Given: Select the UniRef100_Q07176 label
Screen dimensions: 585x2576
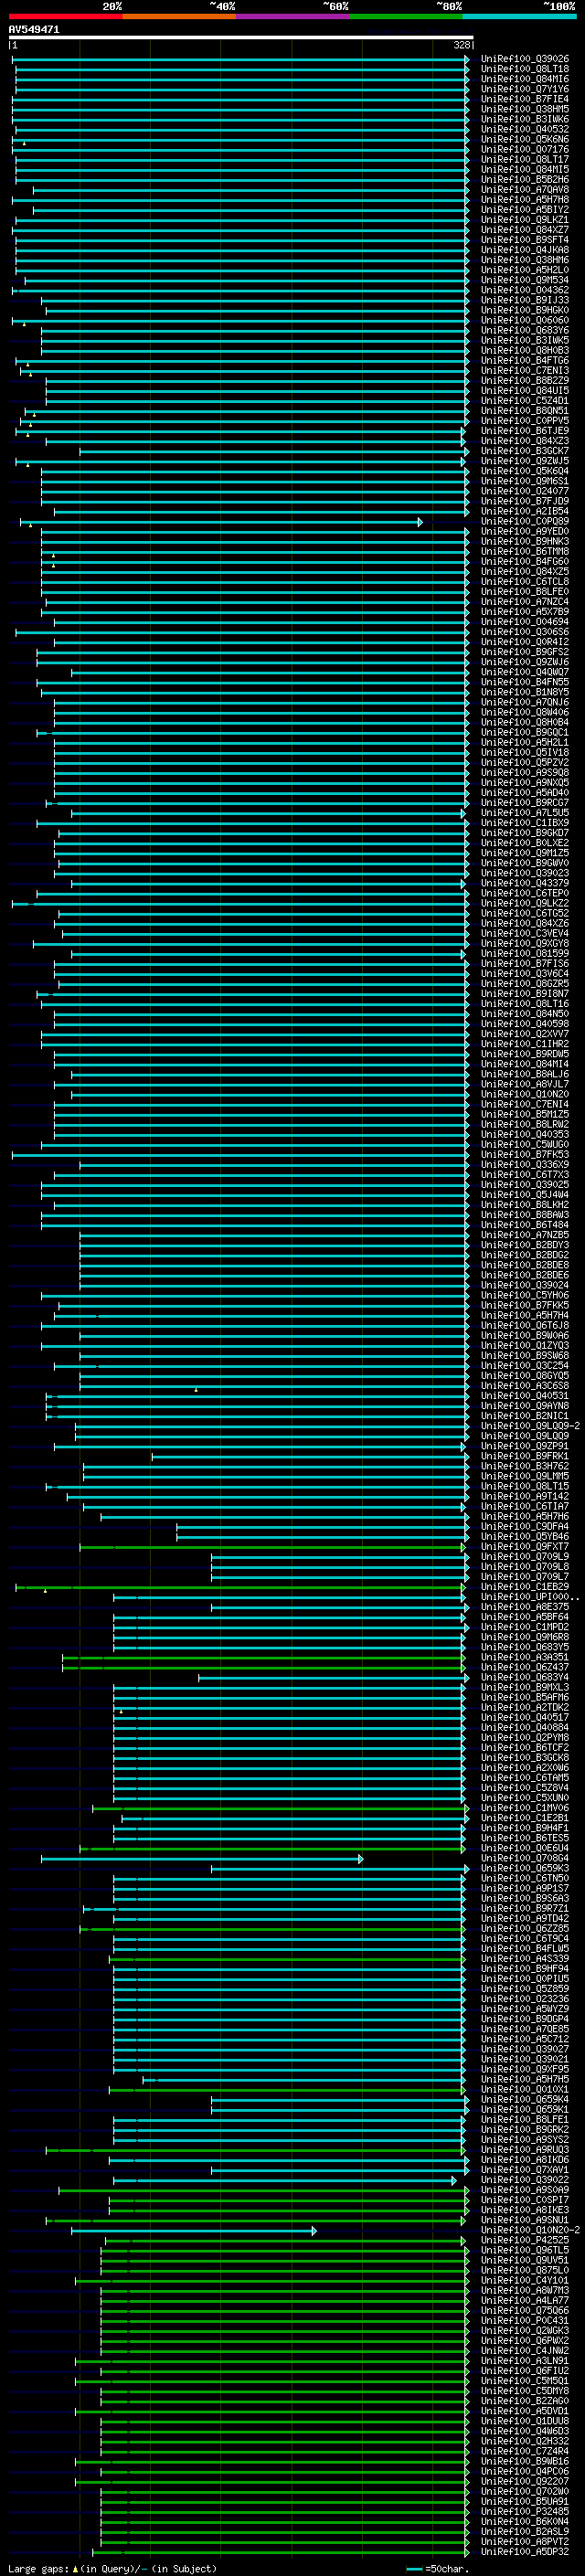Looking at the screenshot, I should point(525,149).
